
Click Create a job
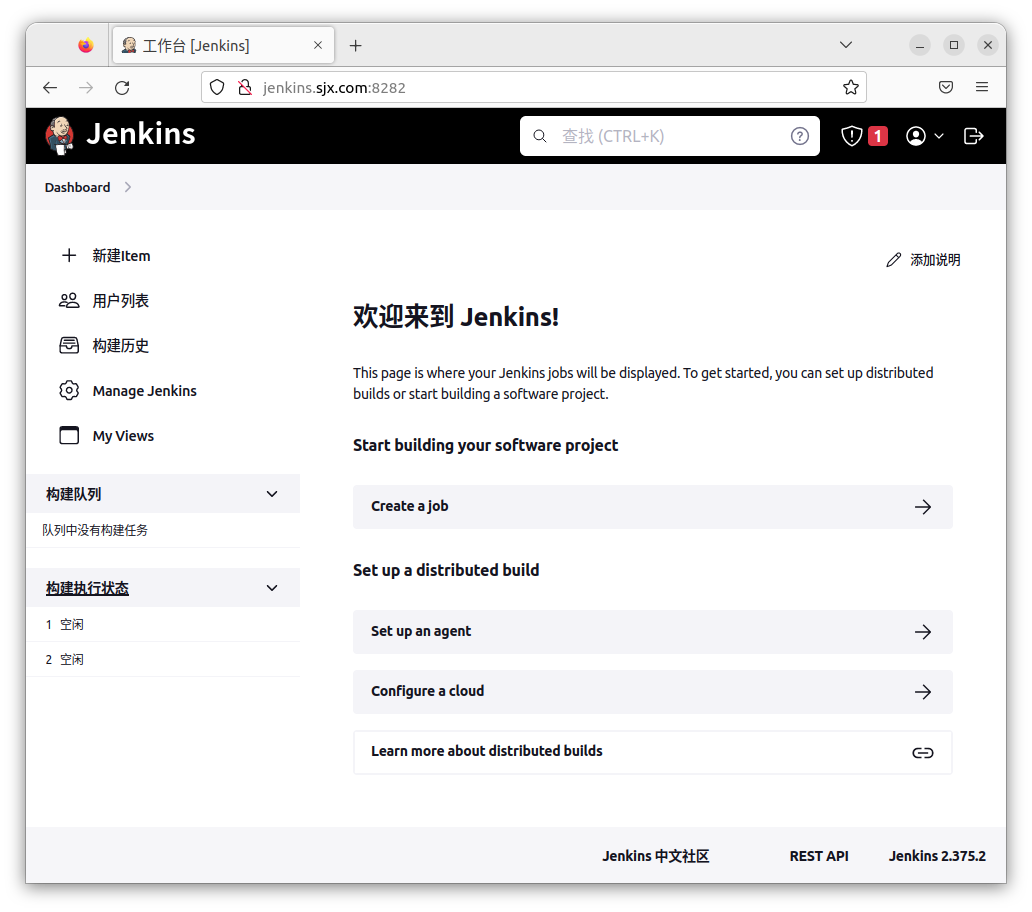[652, 507]
